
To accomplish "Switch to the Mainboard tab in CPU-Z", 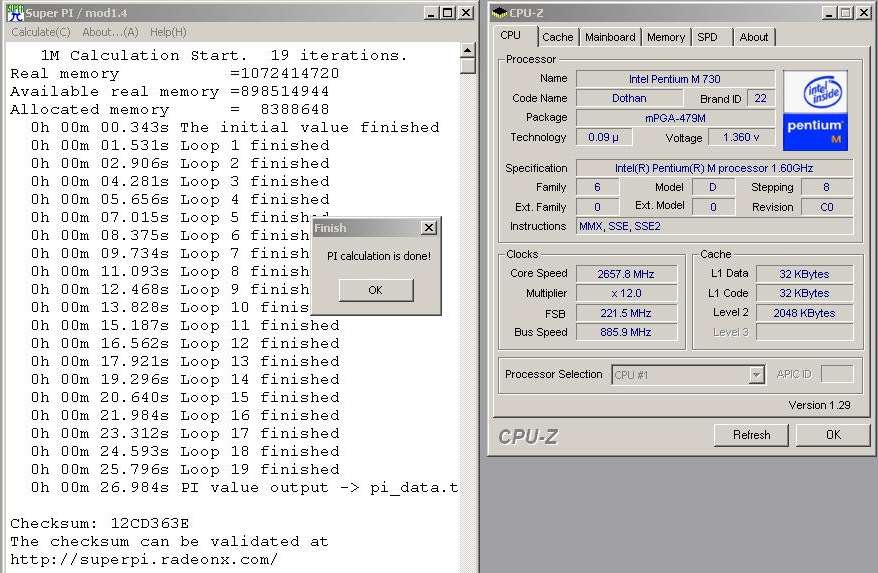I will coord(610,37).
